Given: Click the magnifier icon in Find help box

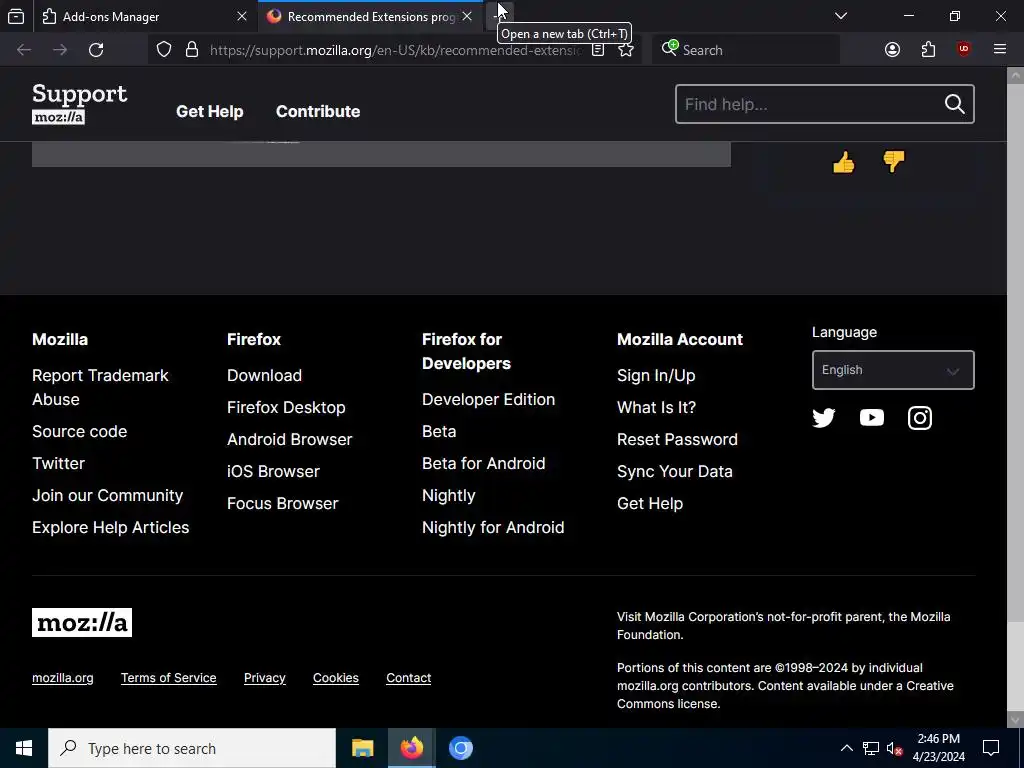Looking at the screenshot, I should coord(954,104).
